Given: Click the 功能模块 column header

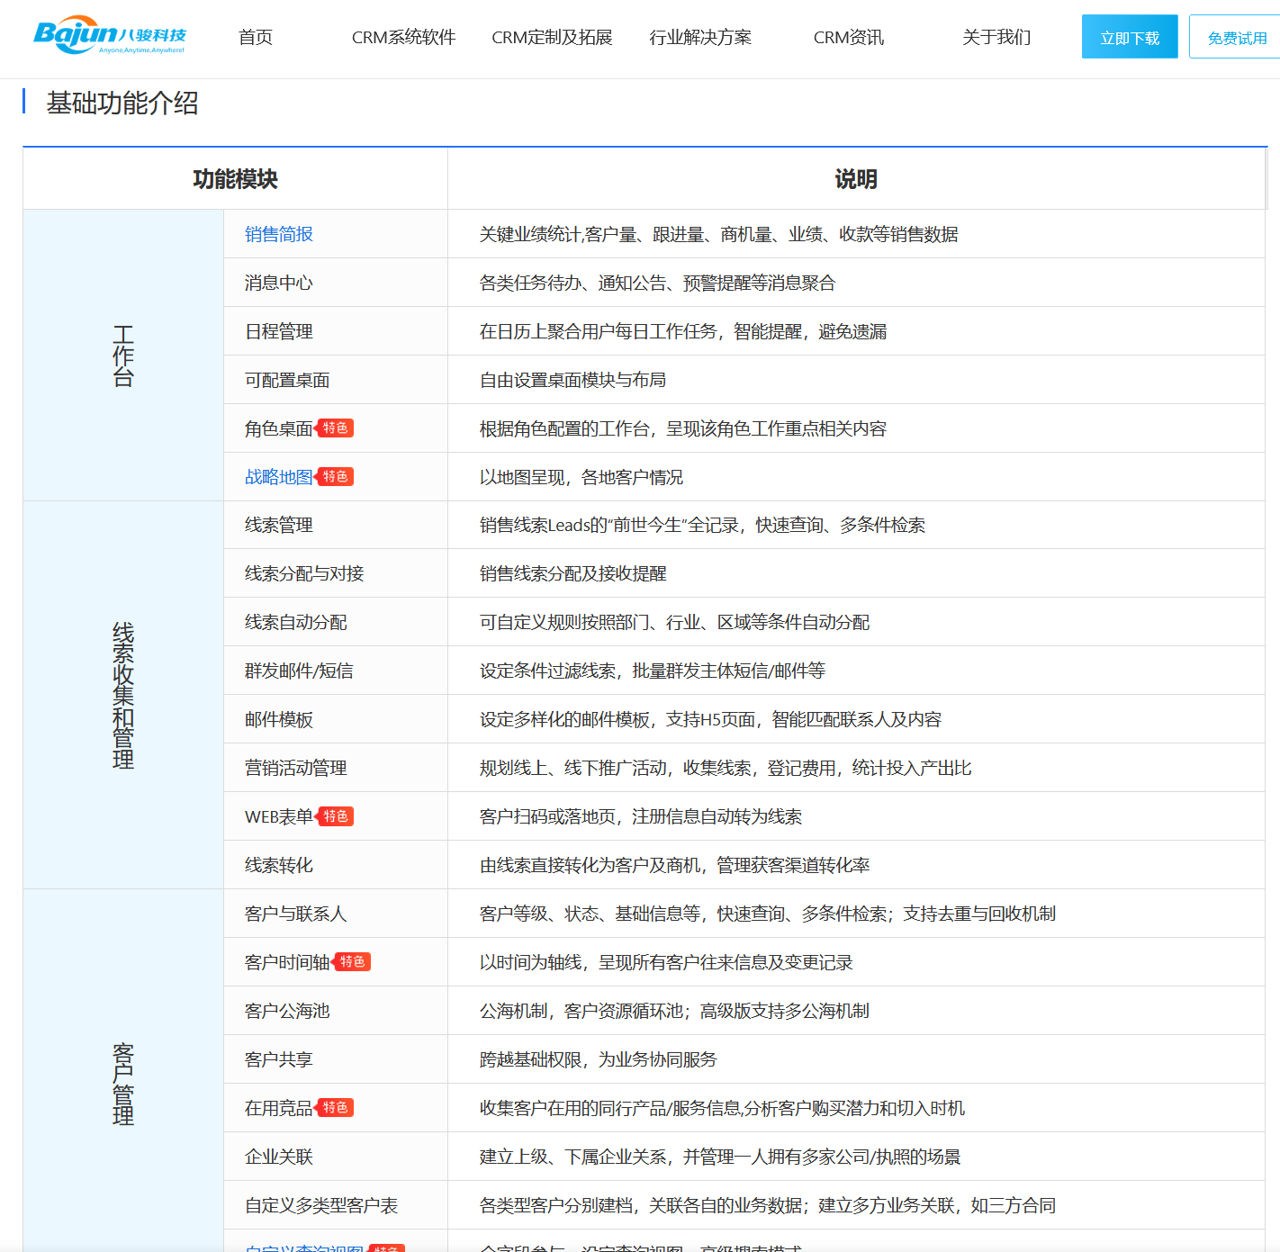Looking at the screenshot, I should click(x=235, y=179).
